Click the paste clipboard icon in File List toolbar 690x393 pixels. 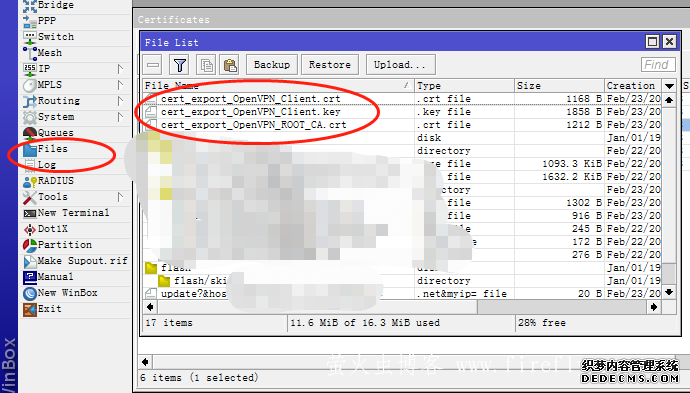tap(230, 65)
